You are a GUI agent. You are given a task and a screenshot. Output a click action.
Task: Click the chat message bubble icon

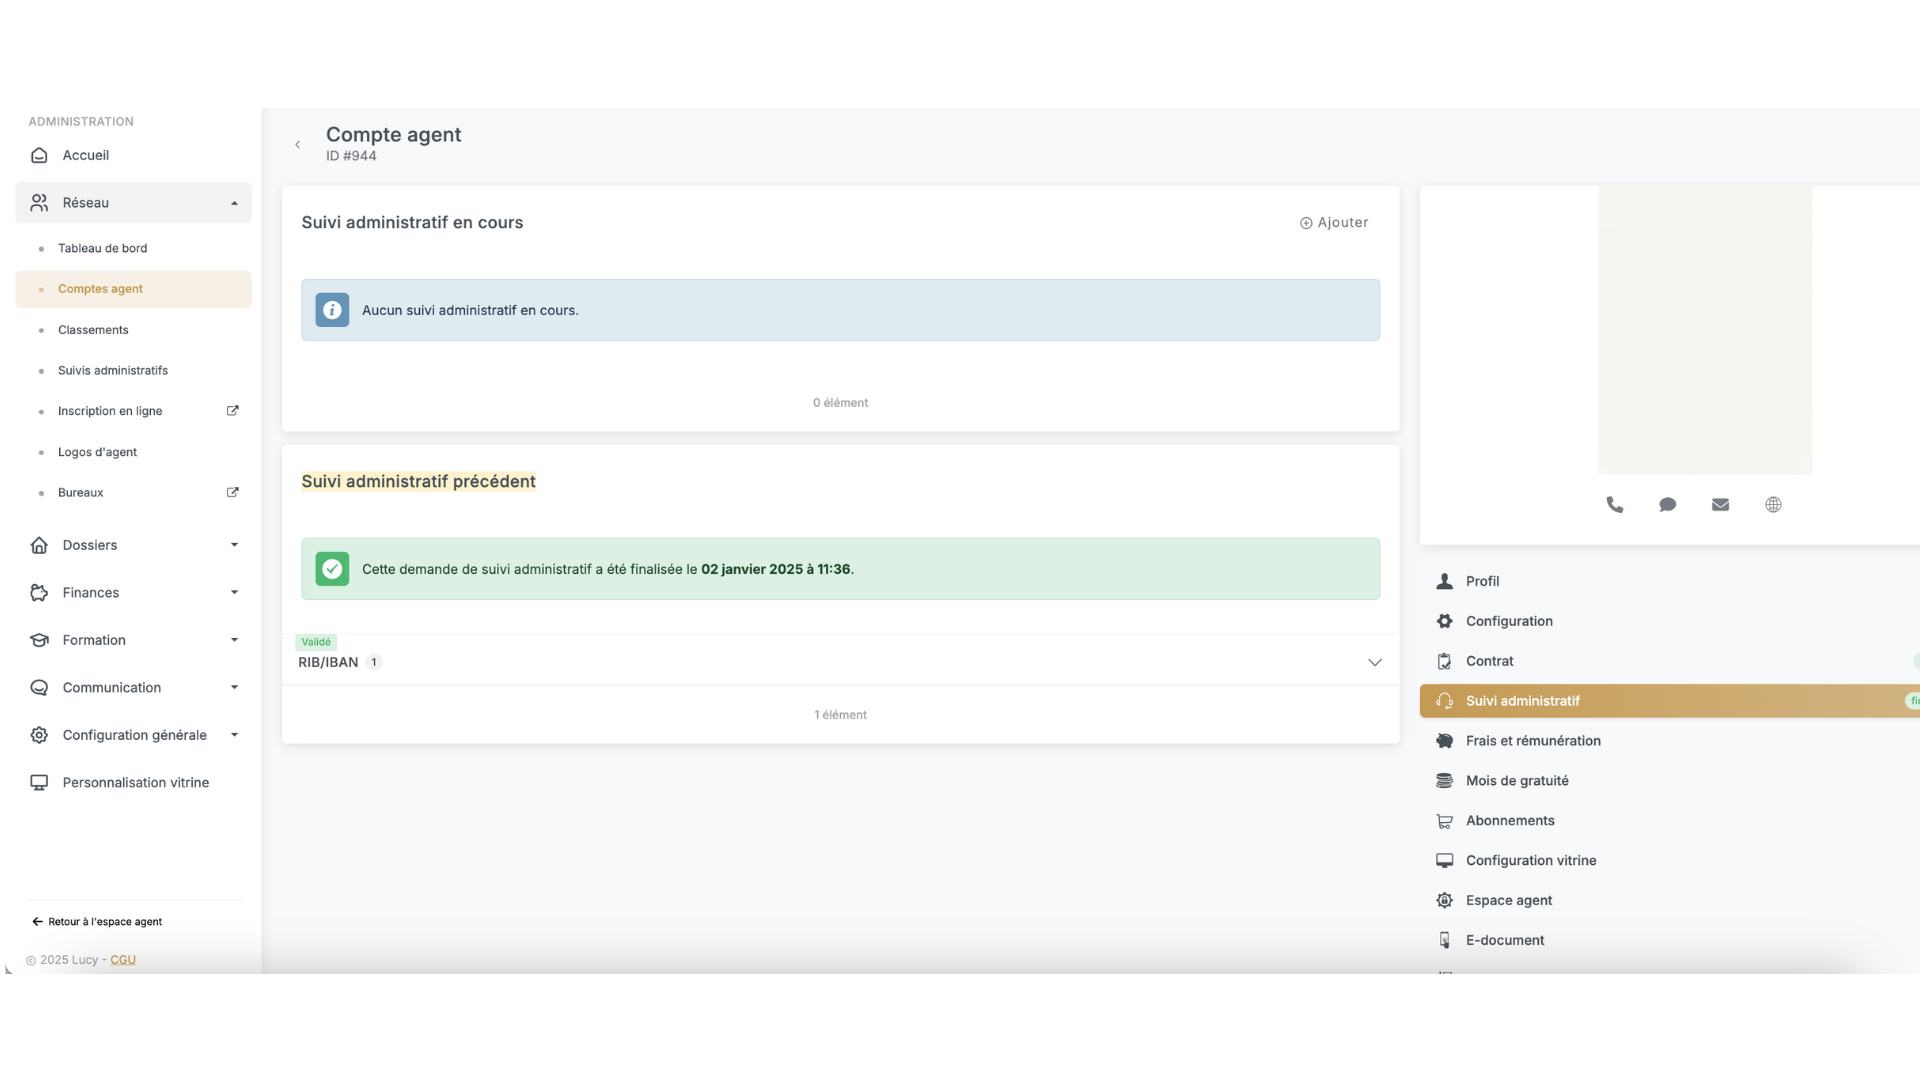[1667, 505]
